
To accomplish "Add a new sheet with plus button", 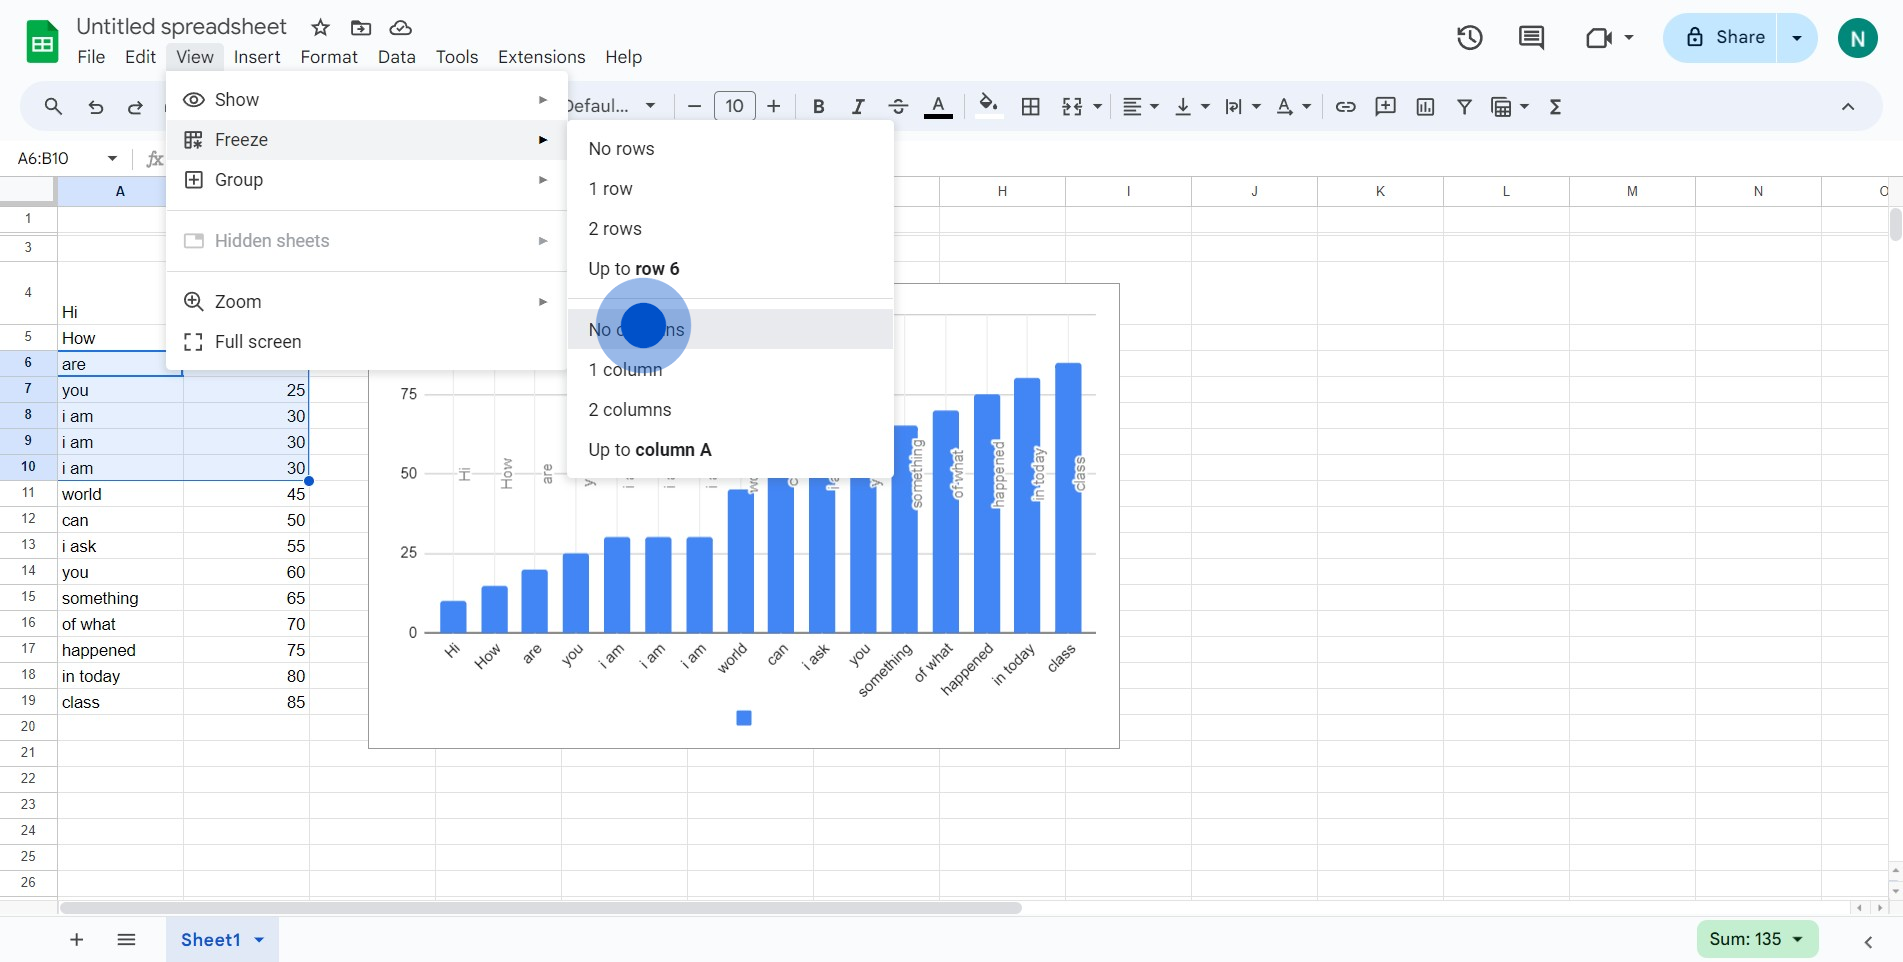I will click(x=76, y=939).
